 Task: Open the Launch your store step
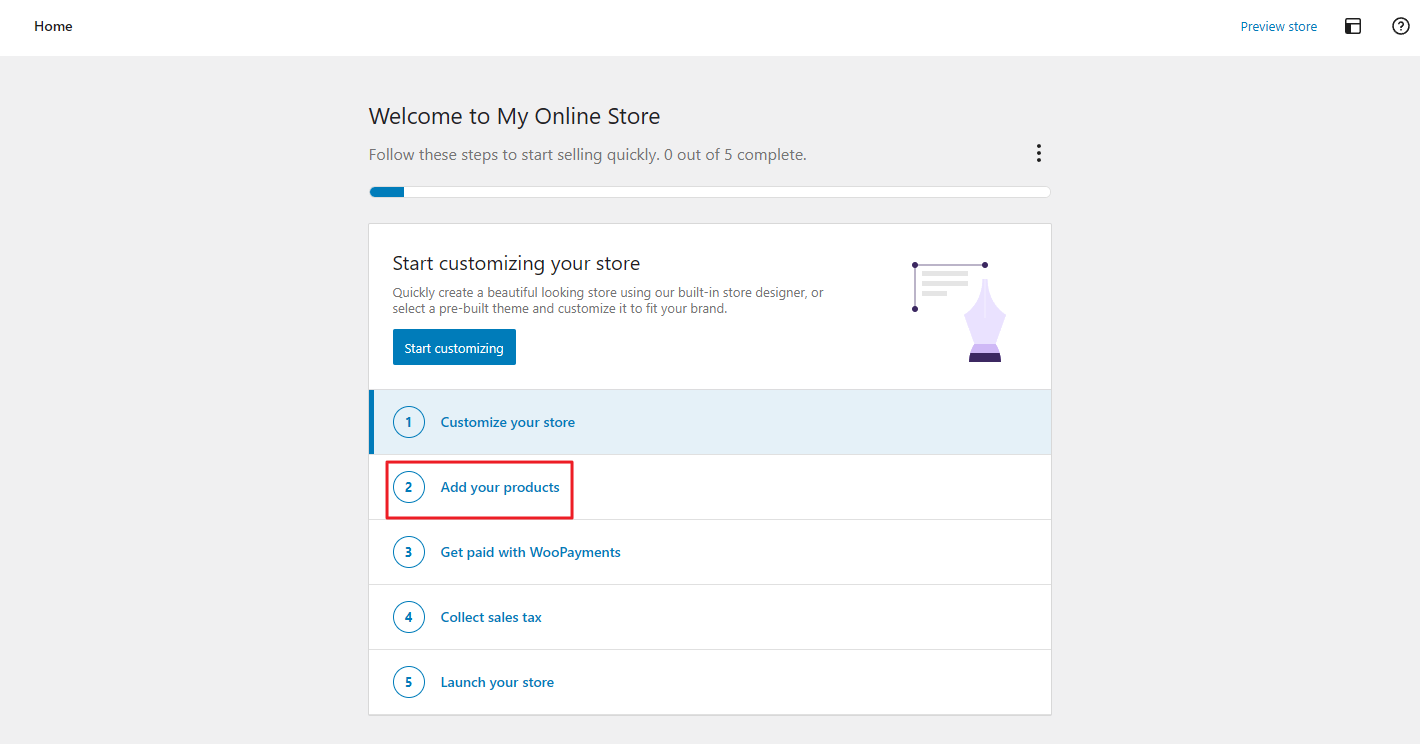(x=710, y=682)
